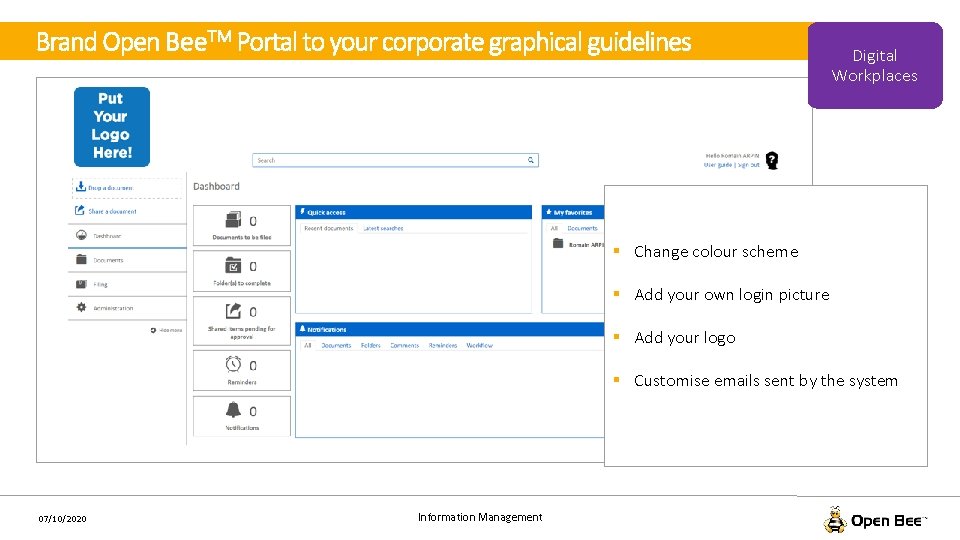Click the 'Dashboard' page heading

216,186
